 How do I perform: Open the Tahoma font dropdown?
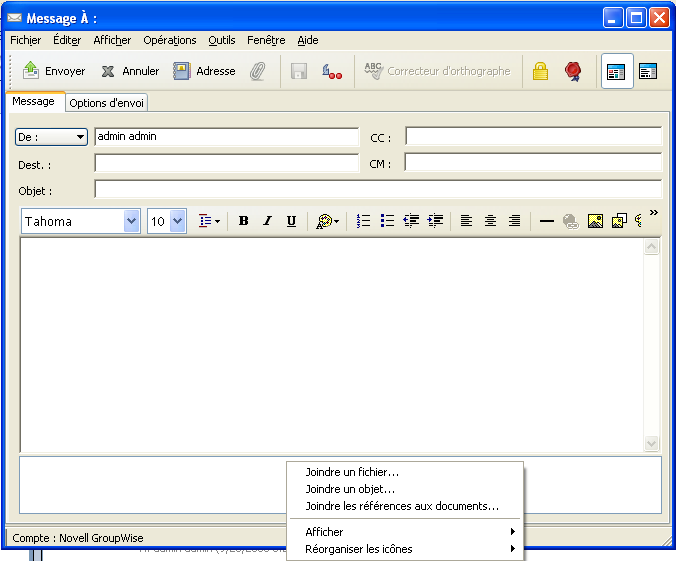131,221
